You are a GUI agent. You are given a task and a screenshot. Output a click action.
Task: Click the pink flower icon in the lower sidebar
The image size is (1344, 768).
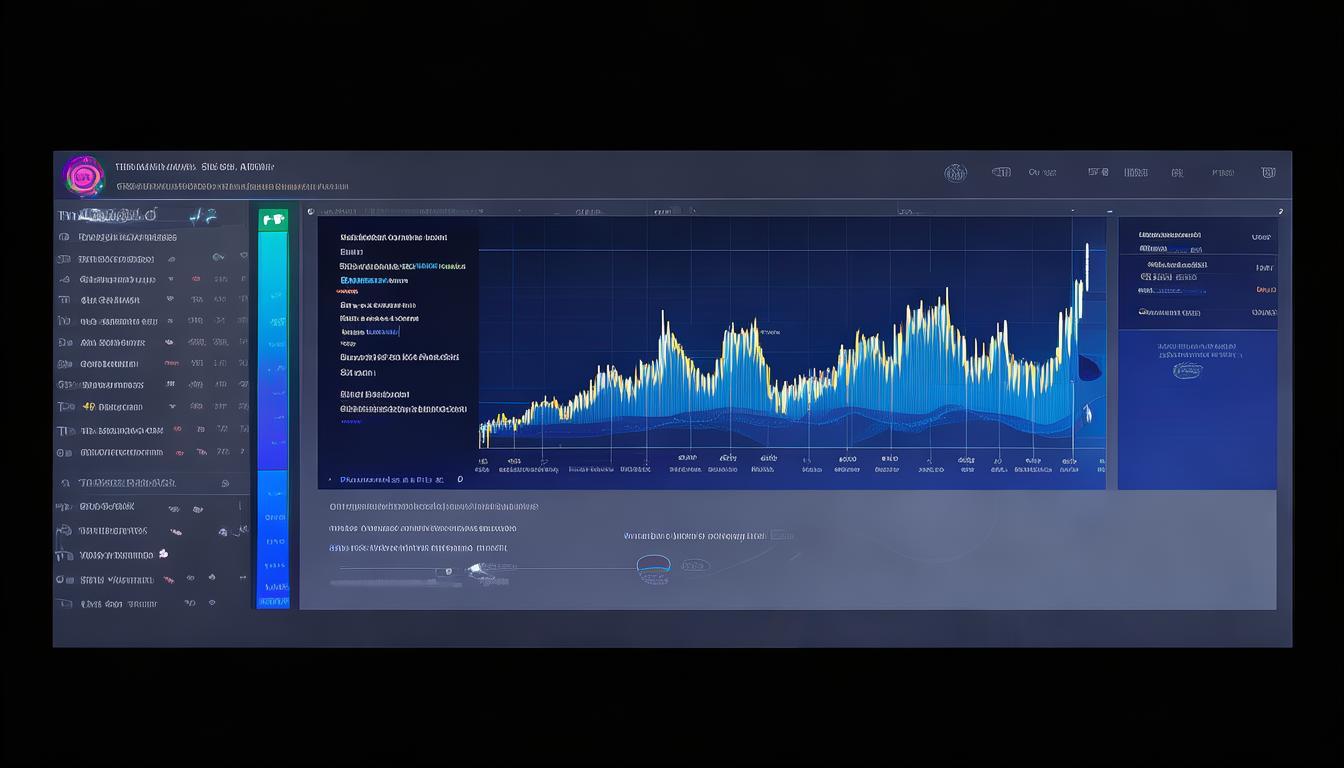163,554
